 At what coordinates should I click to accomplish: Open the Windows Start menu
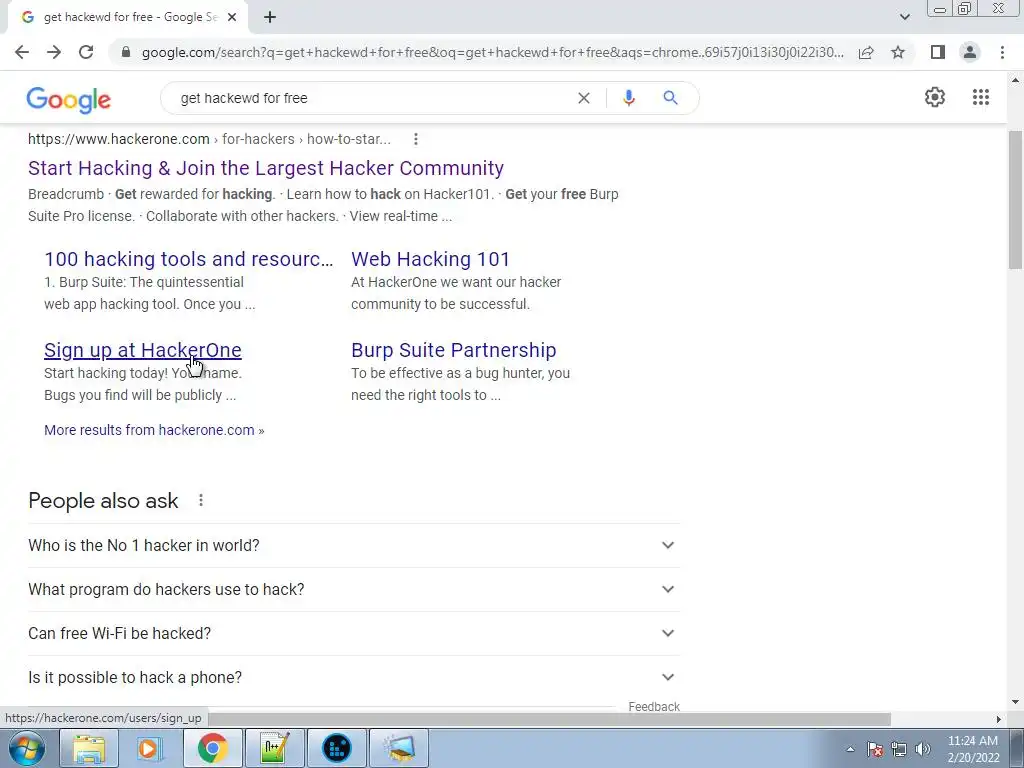point(27,748)
